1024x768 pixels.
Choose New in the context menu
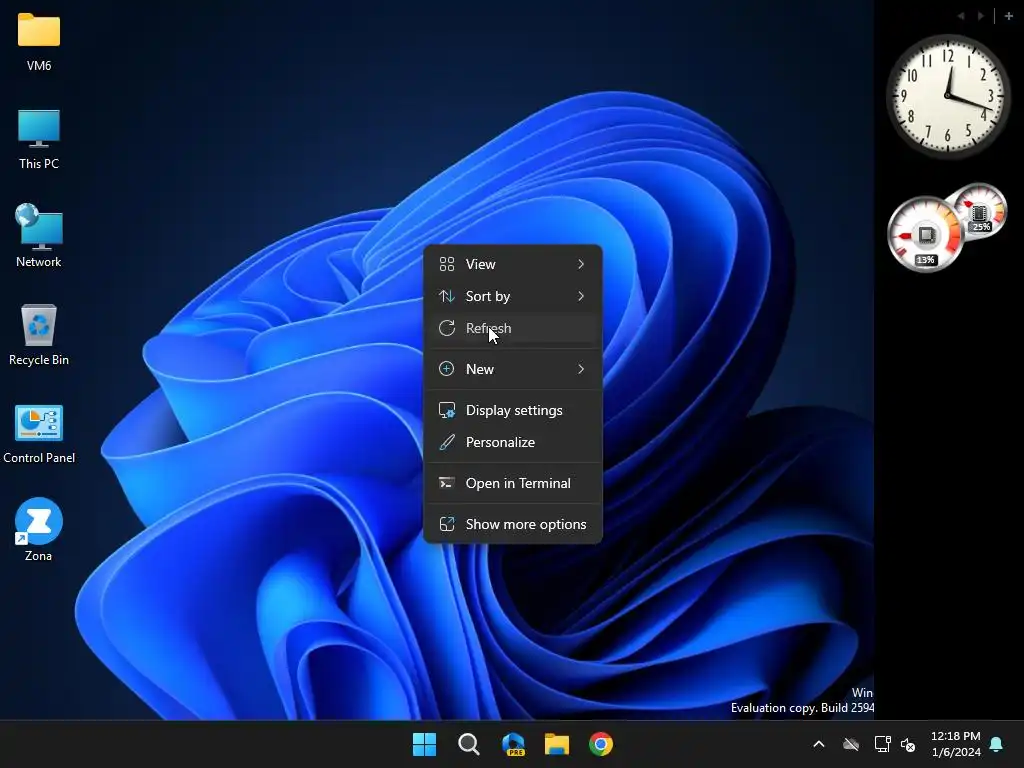[x=513, y=369]
